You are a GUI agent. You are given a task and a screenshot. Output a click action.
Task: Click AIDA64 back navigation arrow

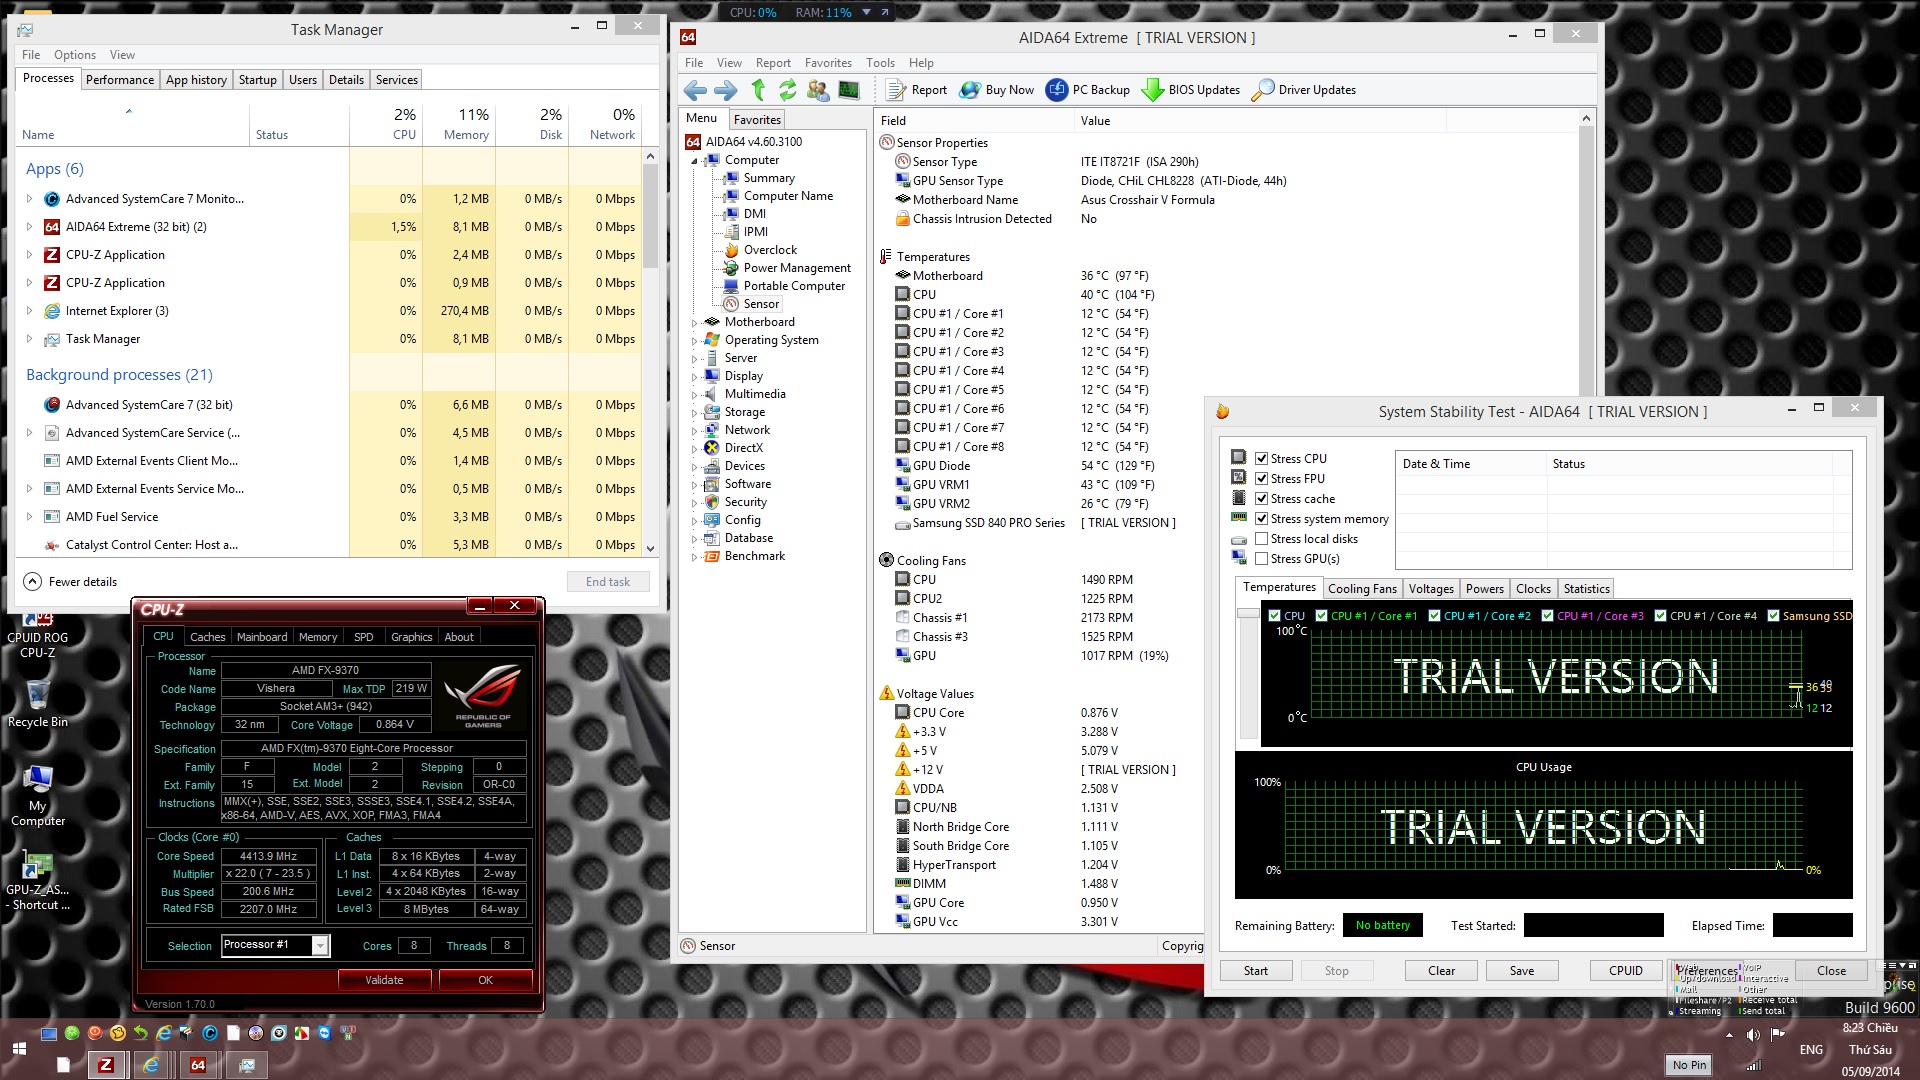click(x=695, y=90)
